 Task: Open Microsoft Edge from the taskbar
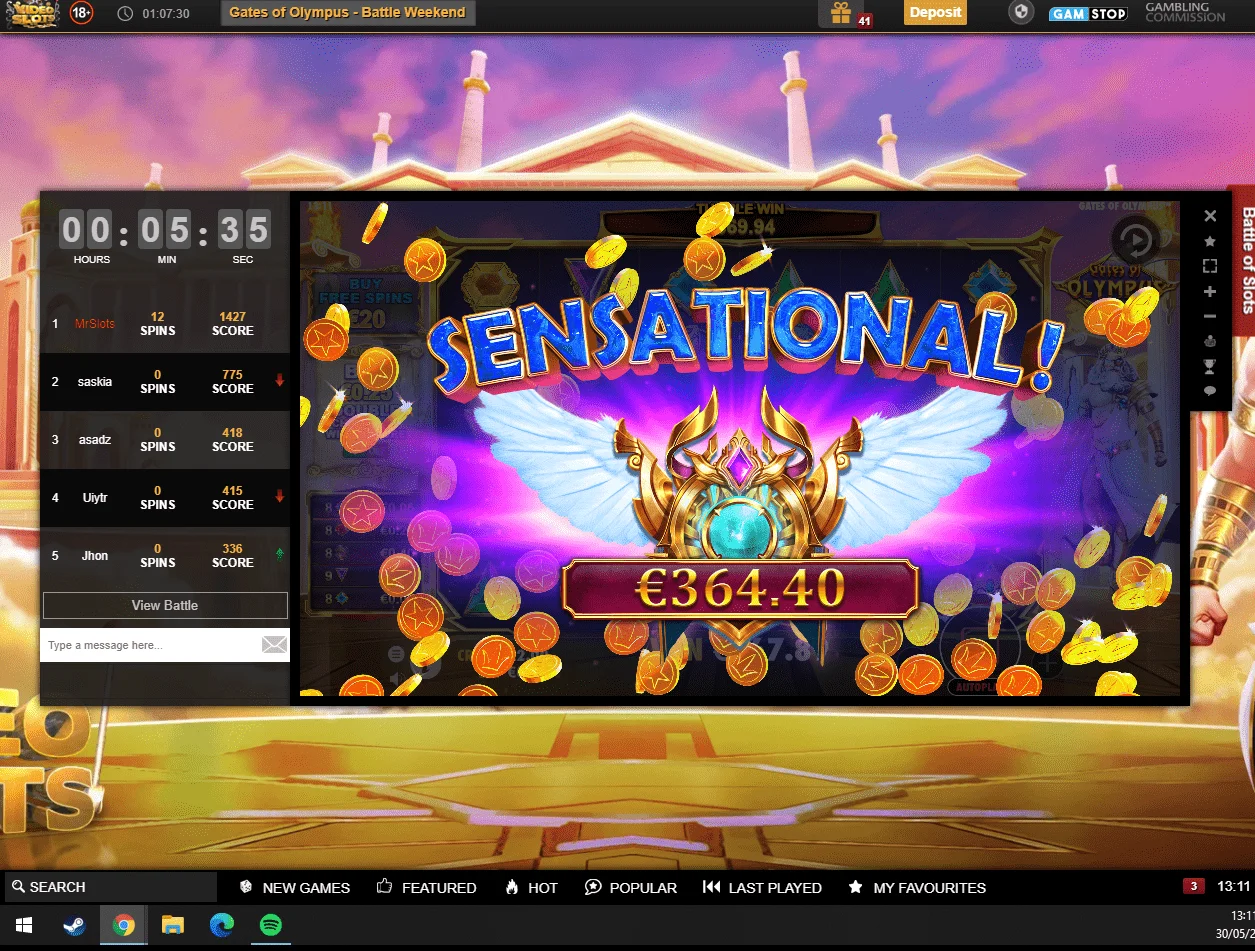click(x=222, y=925)
